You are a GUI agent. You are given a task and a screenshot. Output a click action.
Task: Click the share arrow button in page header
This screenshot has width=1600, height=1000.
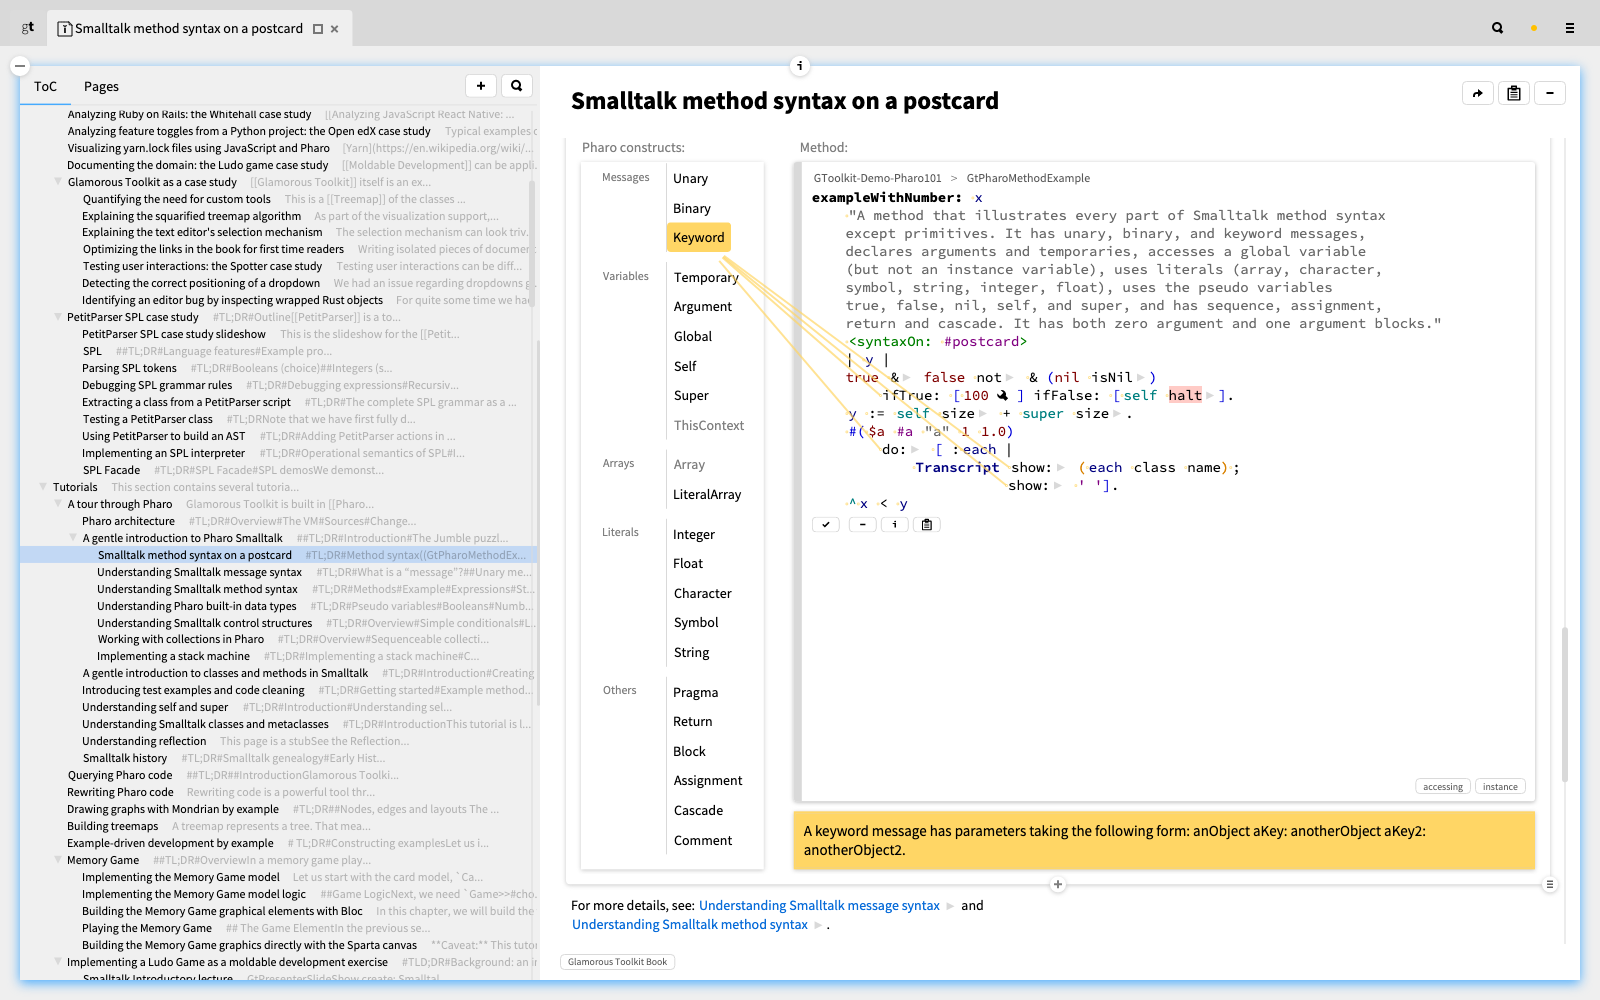pos(1478,93)
